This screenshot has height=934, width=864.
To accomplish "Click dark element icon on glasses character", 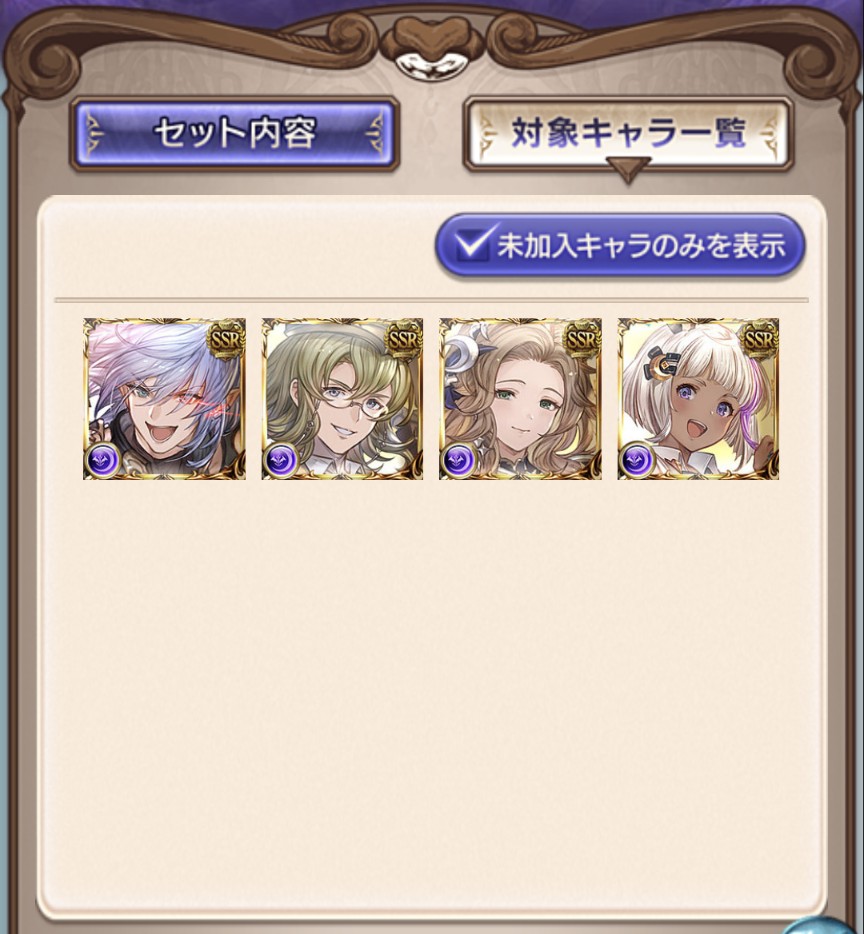I will click(x=281, y=459).
